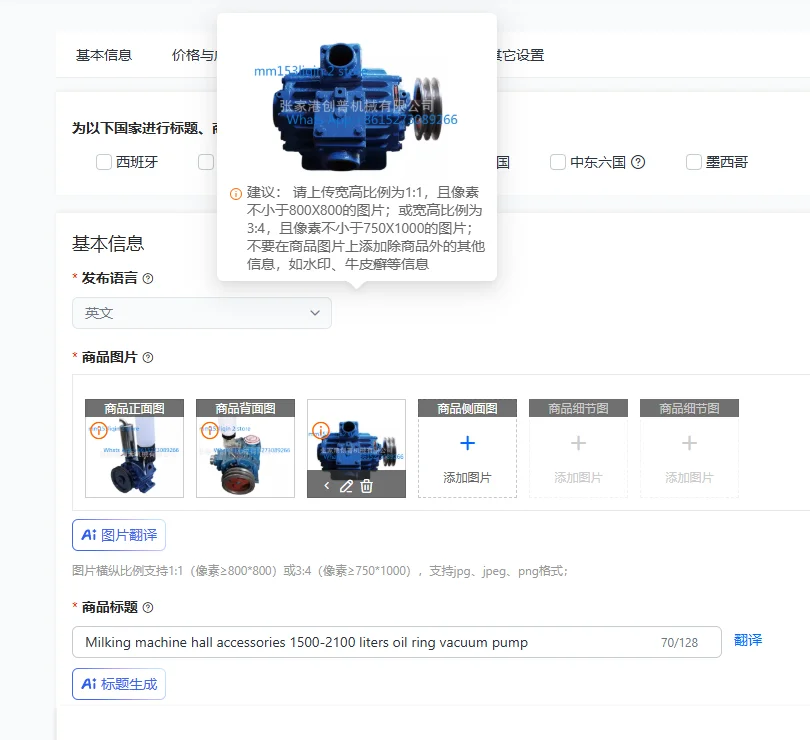Screen dimensions: 810x740
Task: Open the 基本信息 tab
Action: pyautogui.click(x=104, y=55)
